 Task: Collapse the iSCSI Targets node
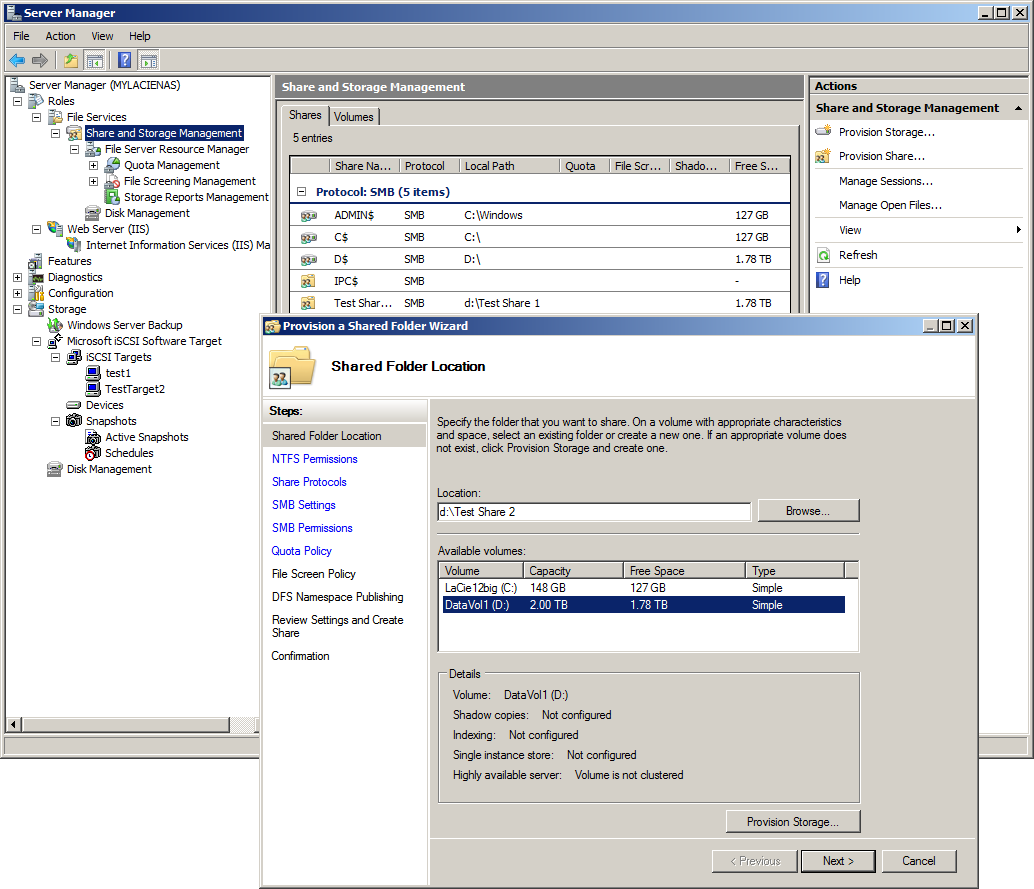[55, 357]
